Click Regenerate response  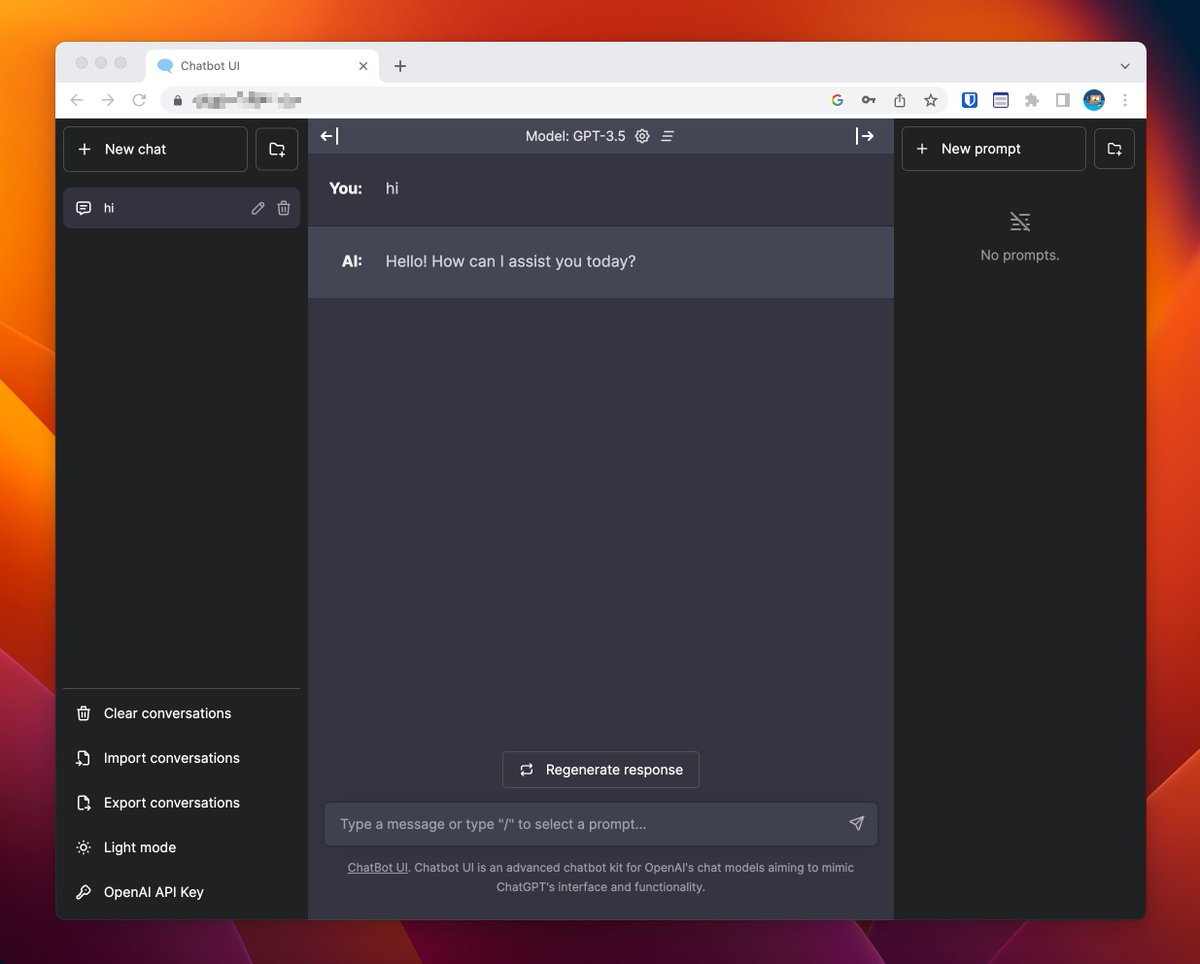[x=600, y=770]
